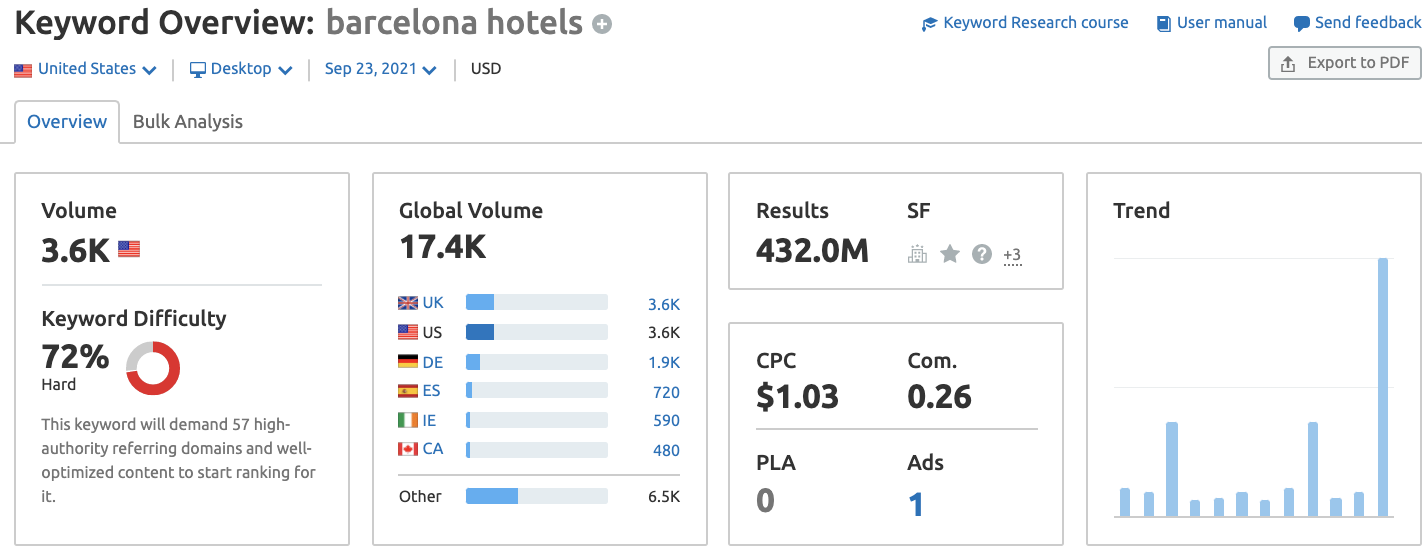This screenshot has width=1426, height=554.
Task: Open the United States country dropdown
Action: tap(86, 69)
